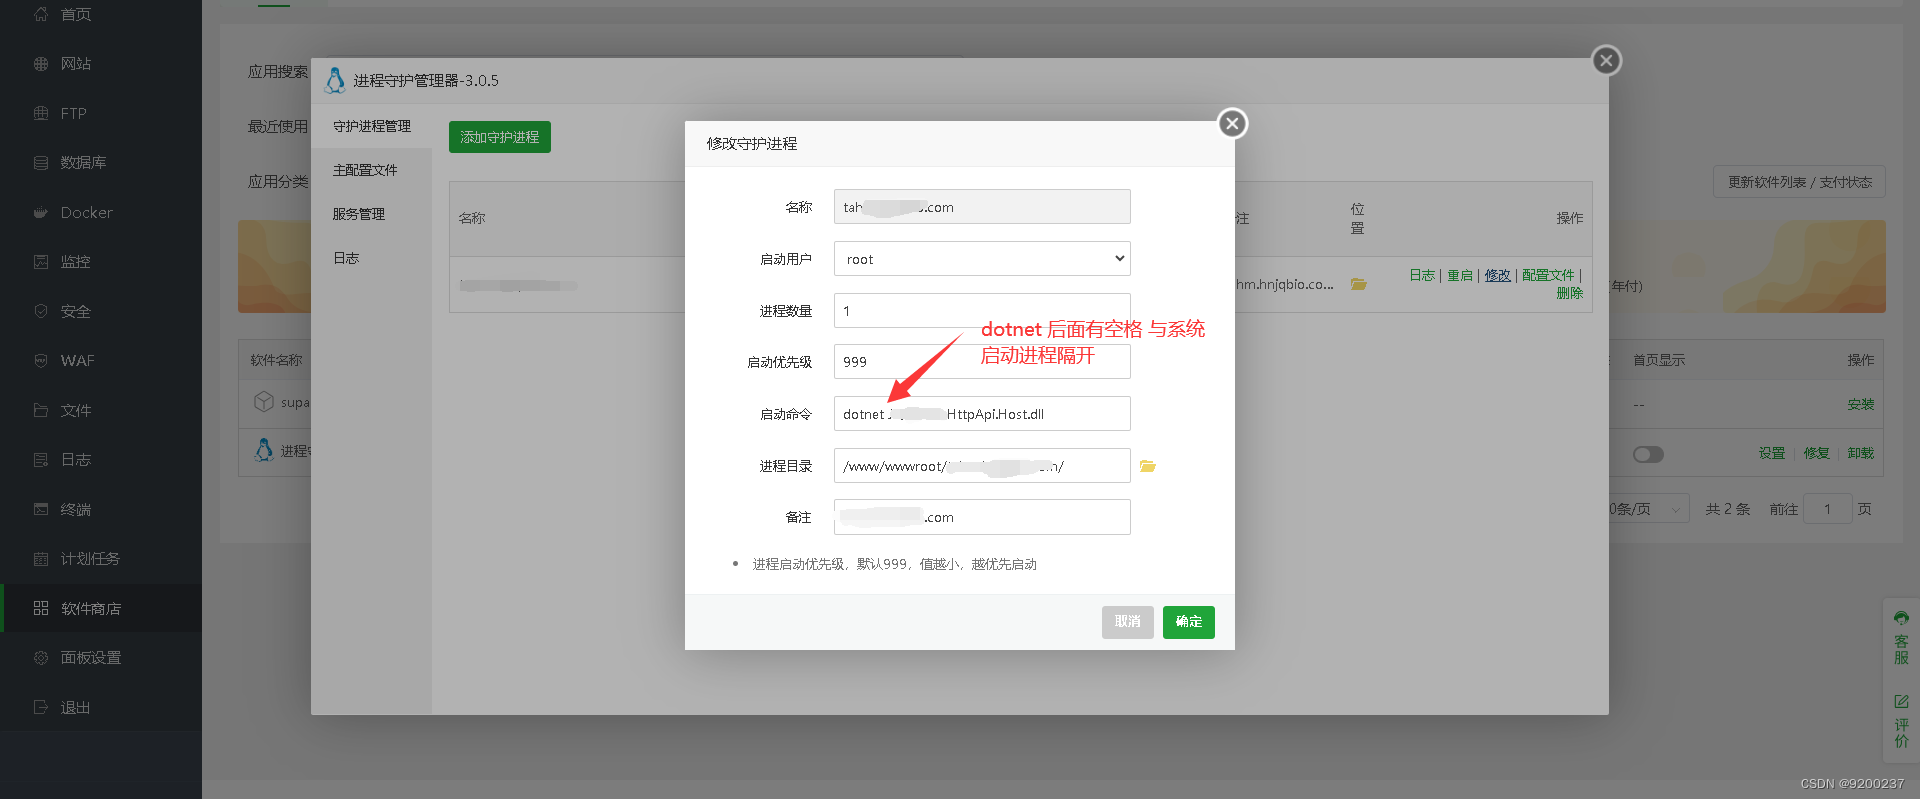Focus the 启动命令 input field
This screenshot has height=799, width=1920.
point(982,414)
